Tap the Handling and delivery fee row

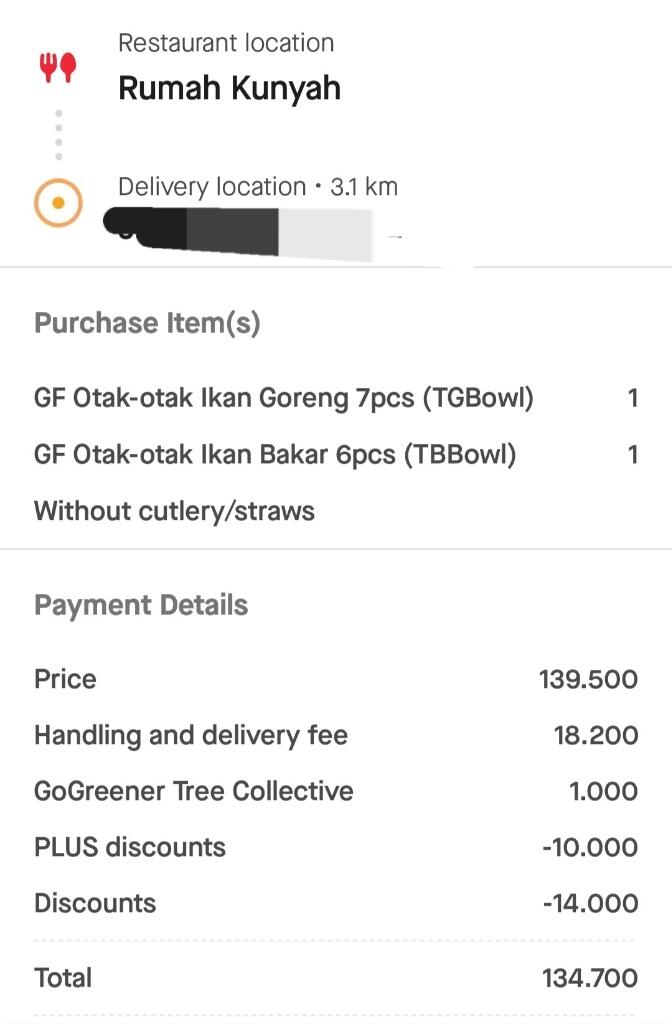pyautogui.click(x=191, y=736)
